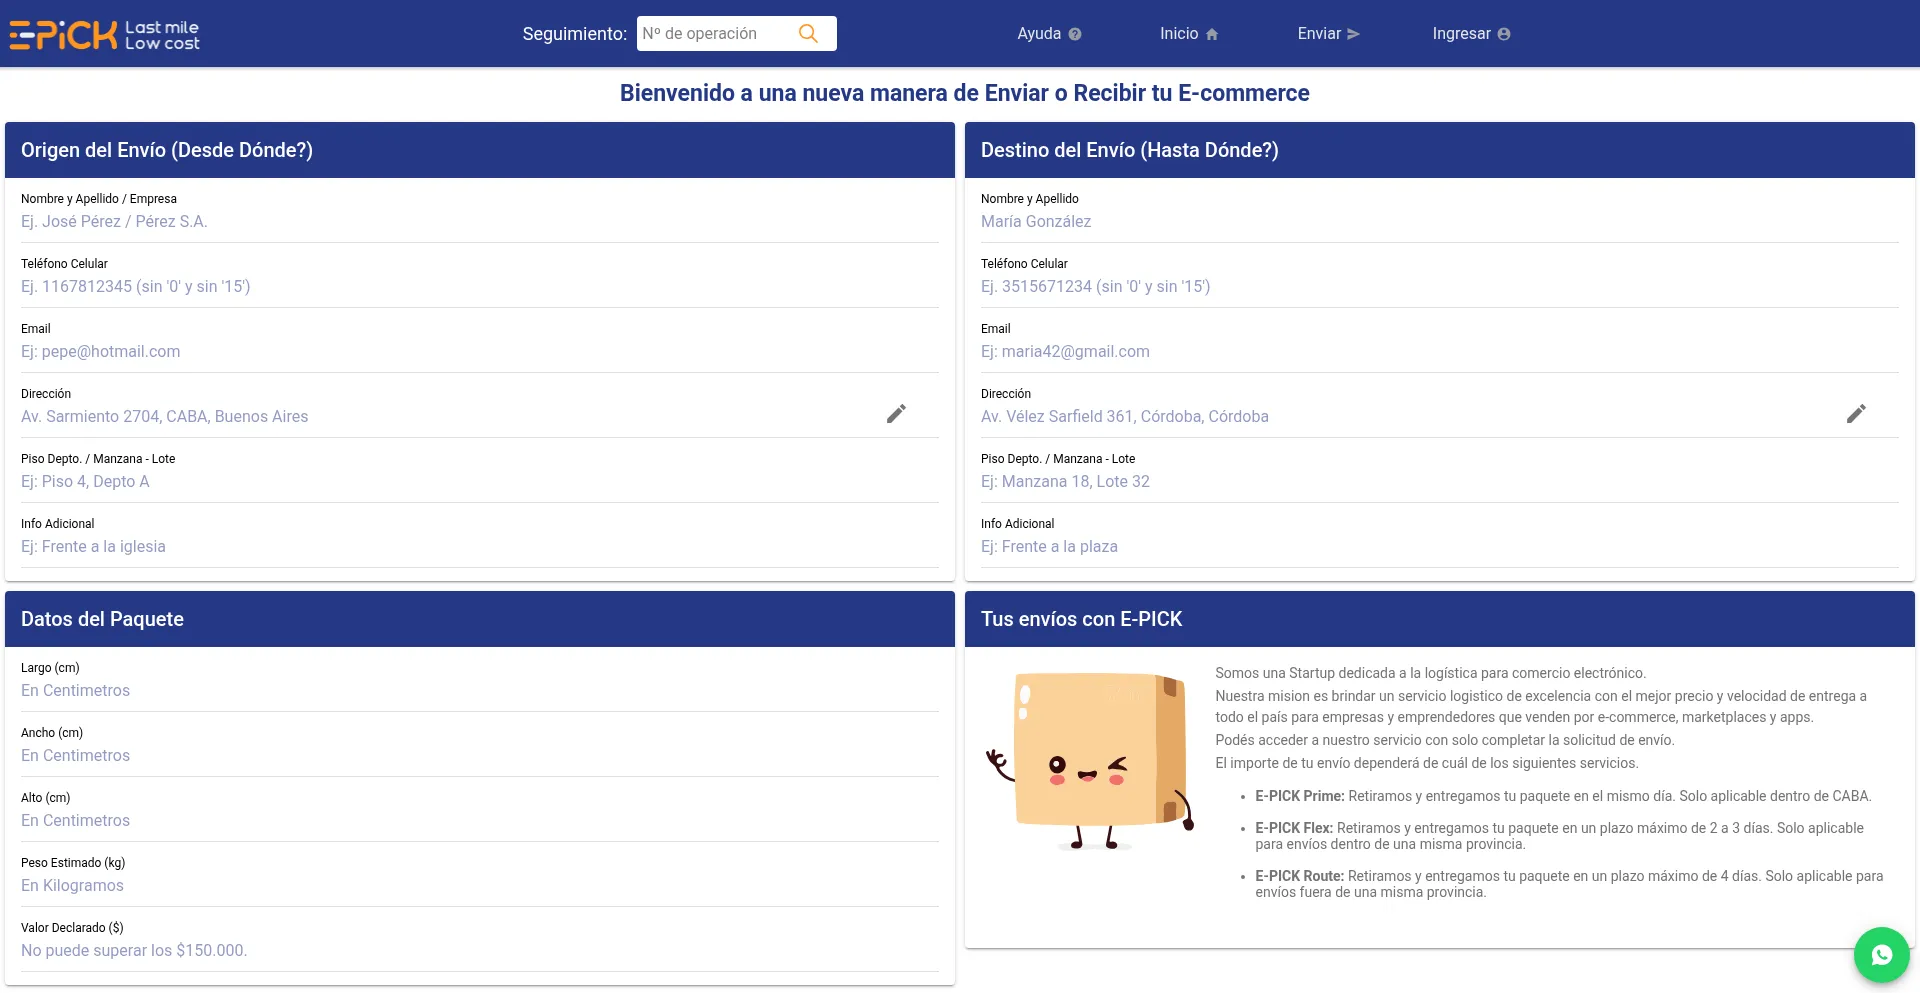Click the origin Info Adicional field
This screenshot has width=1920, height=993.
coord(480,547)
